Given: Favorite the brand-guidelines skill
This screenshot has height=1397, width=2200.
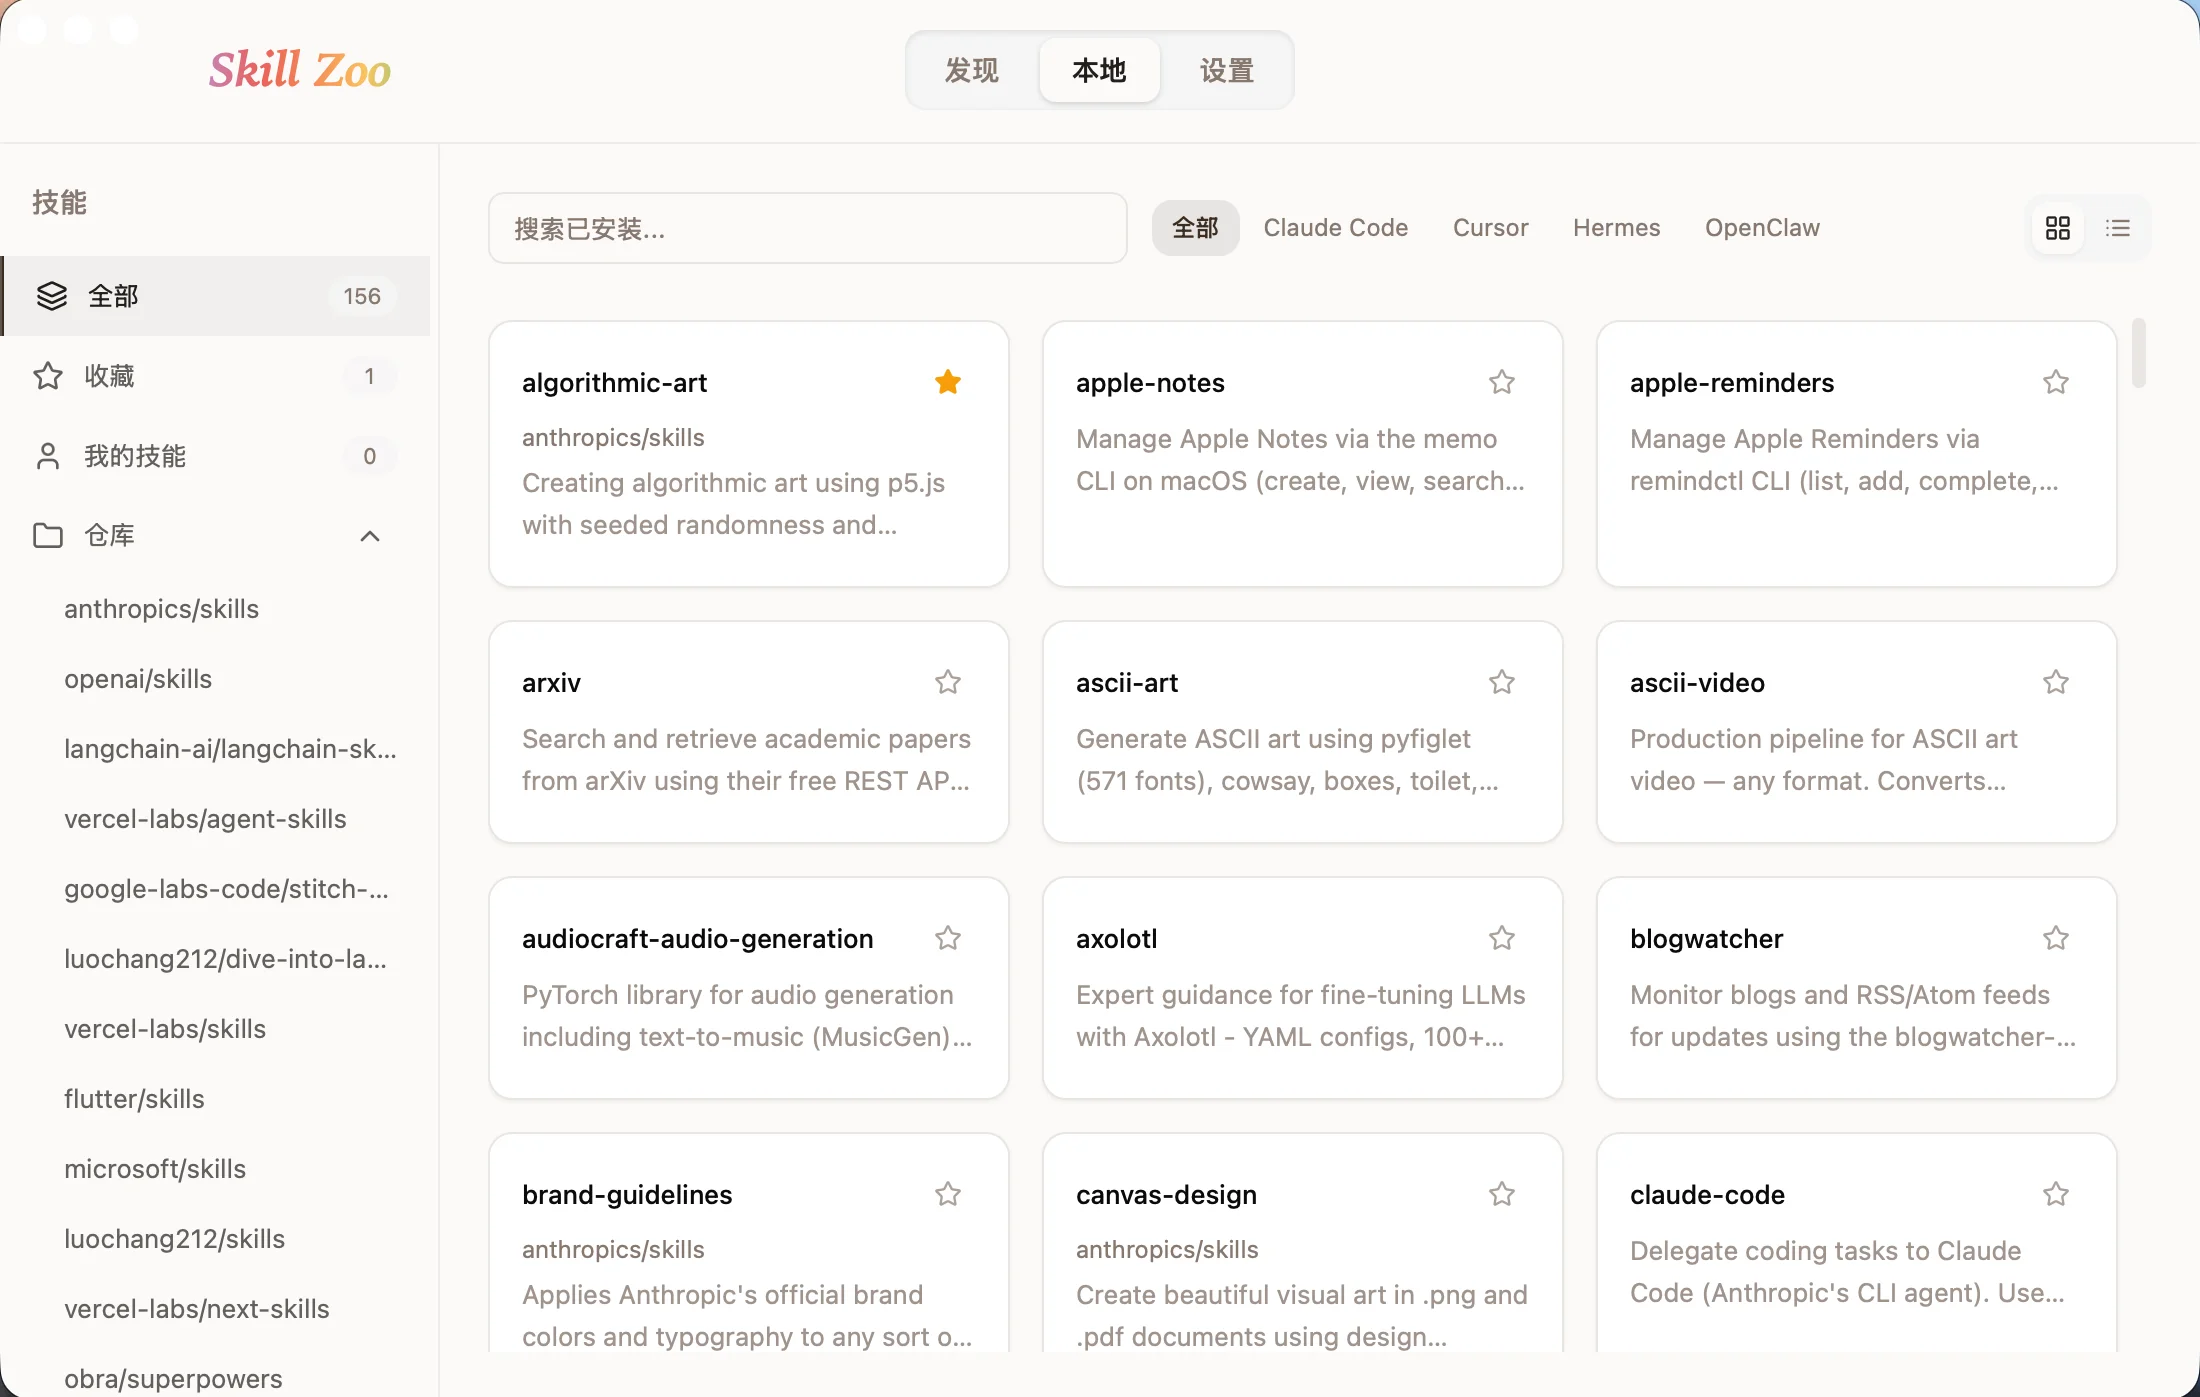Looking at the screenshot, I should click(x=948, y=1194).
